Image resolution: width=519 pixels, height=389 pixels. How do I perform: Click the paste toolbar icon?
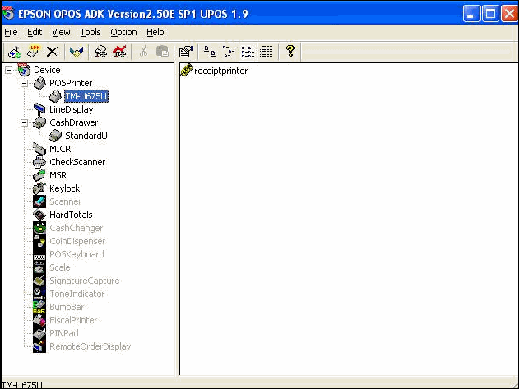(162, 52)
